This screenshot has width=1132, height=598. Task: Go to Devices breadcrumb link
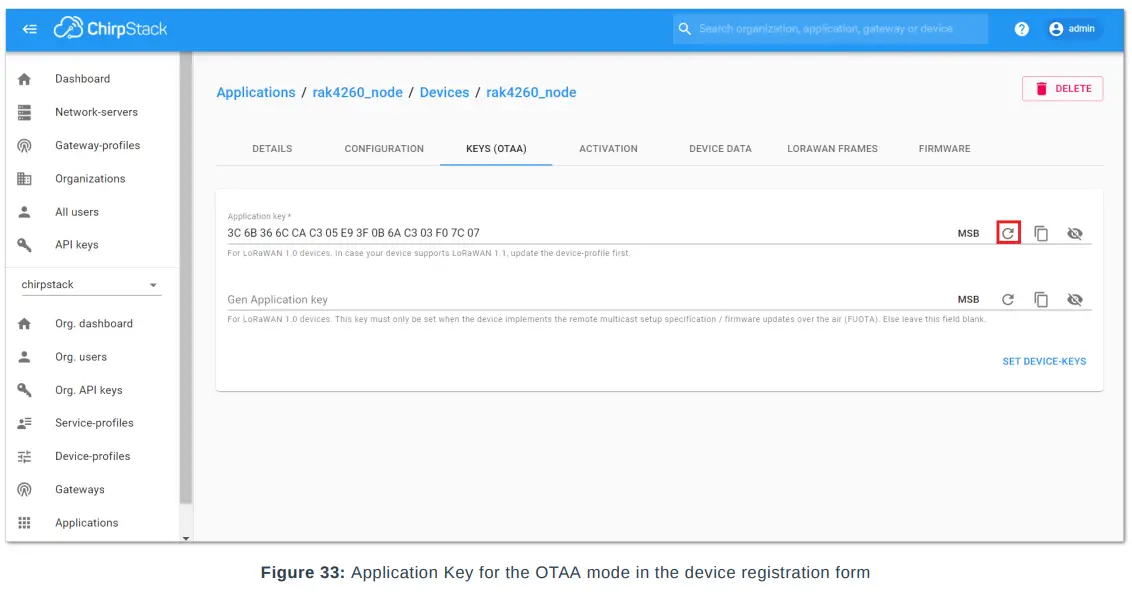click(444, 92)
